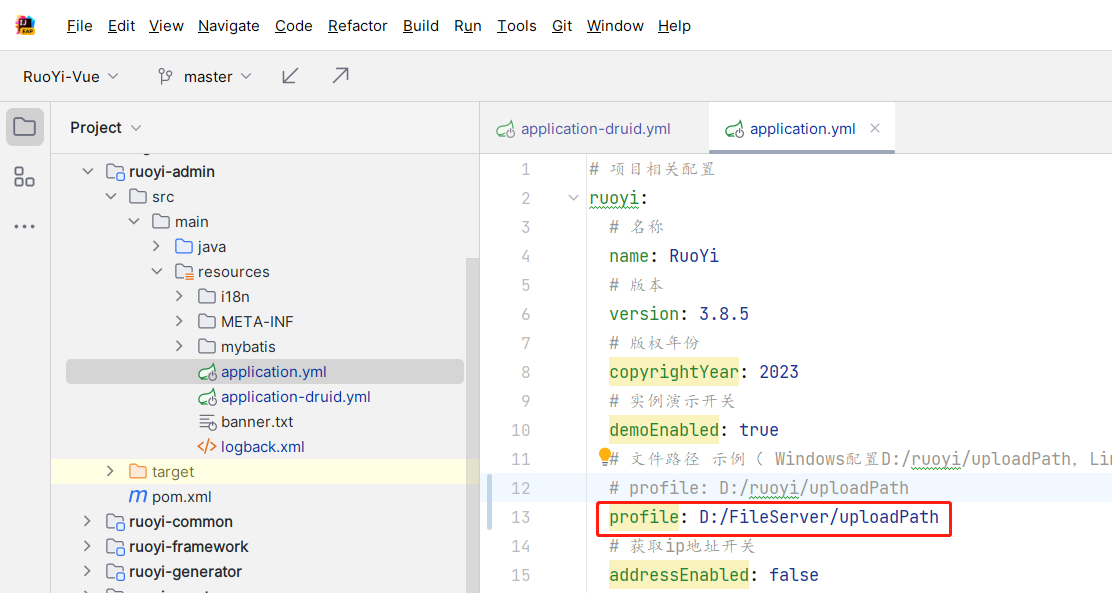Show more tool windows ellipsis
Viewport: 1112px width, 593px height.
(x=25, y=228)
